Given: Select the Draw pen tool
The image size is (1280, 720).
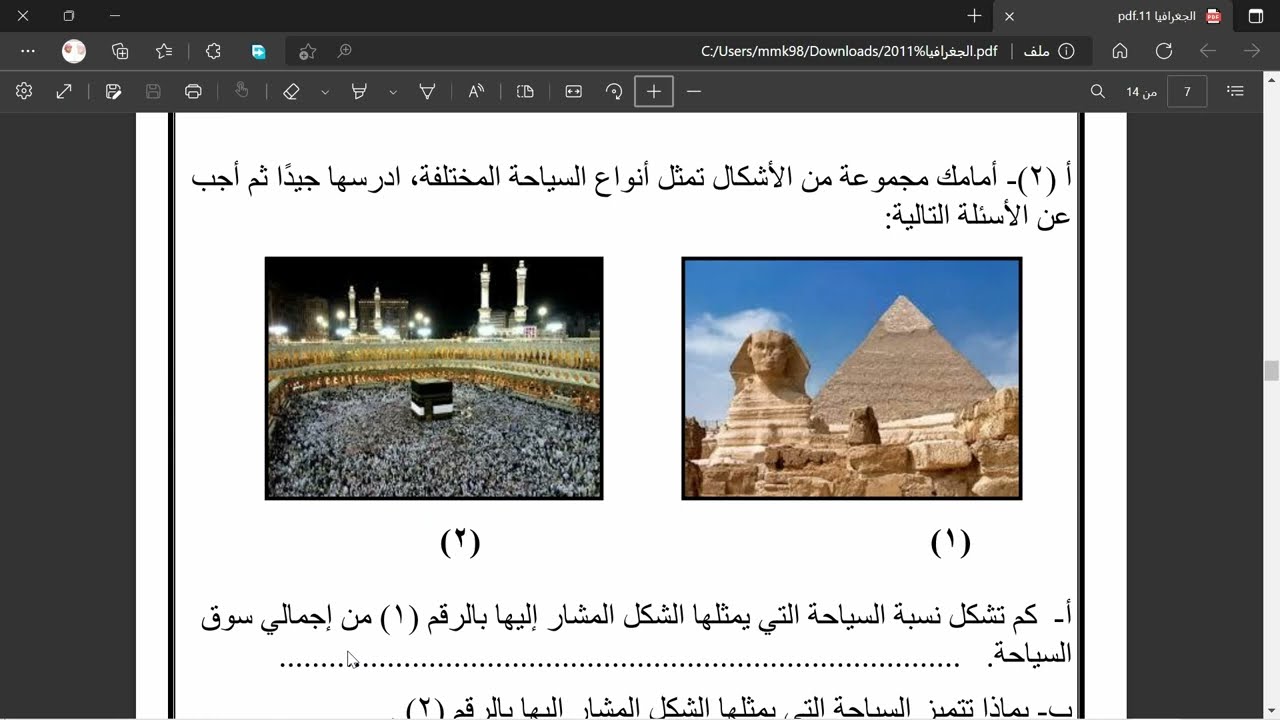Looking at the screenshot, I should point(427,91).
